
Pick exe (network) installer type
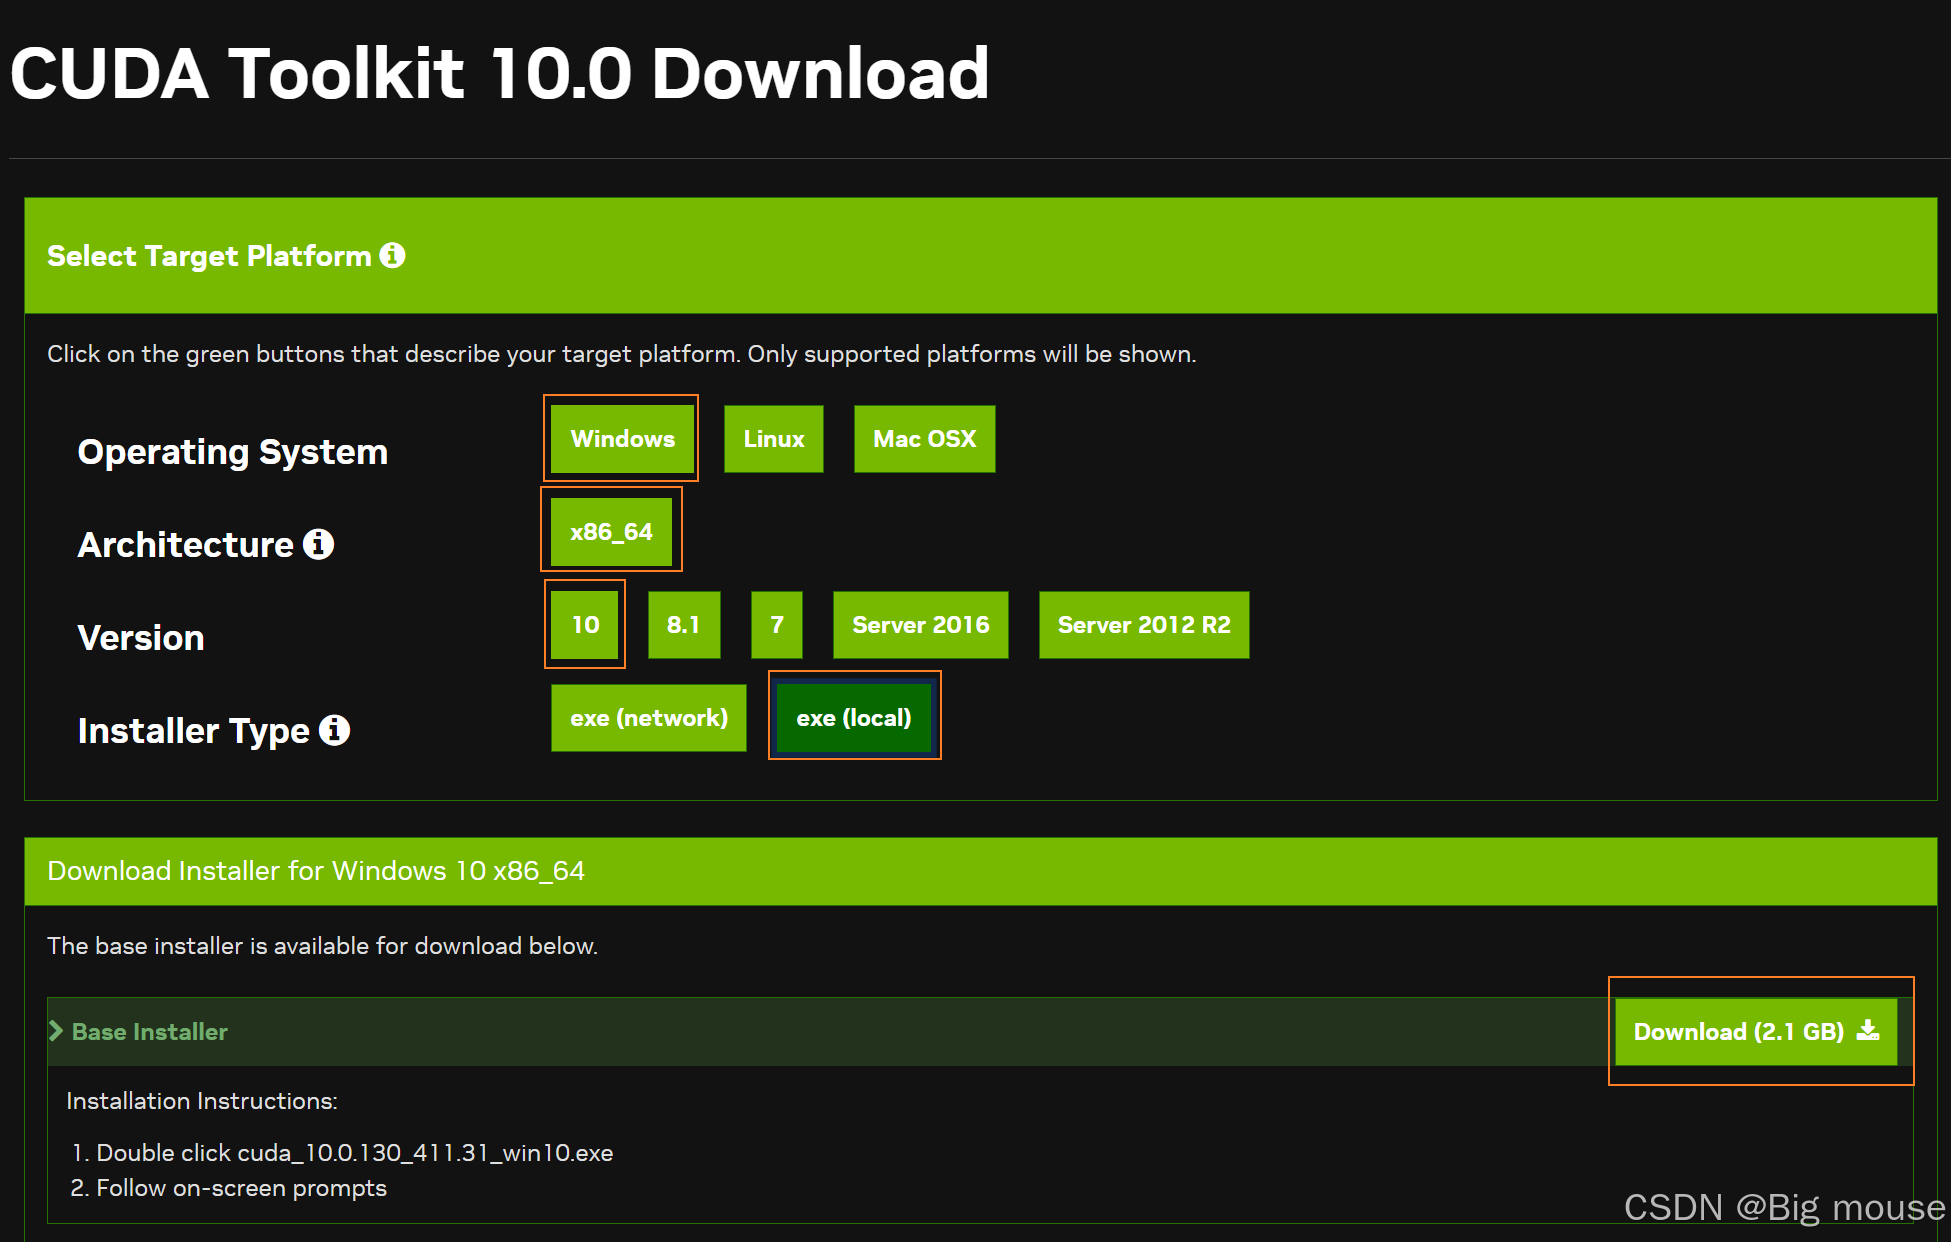coord(648,718)
